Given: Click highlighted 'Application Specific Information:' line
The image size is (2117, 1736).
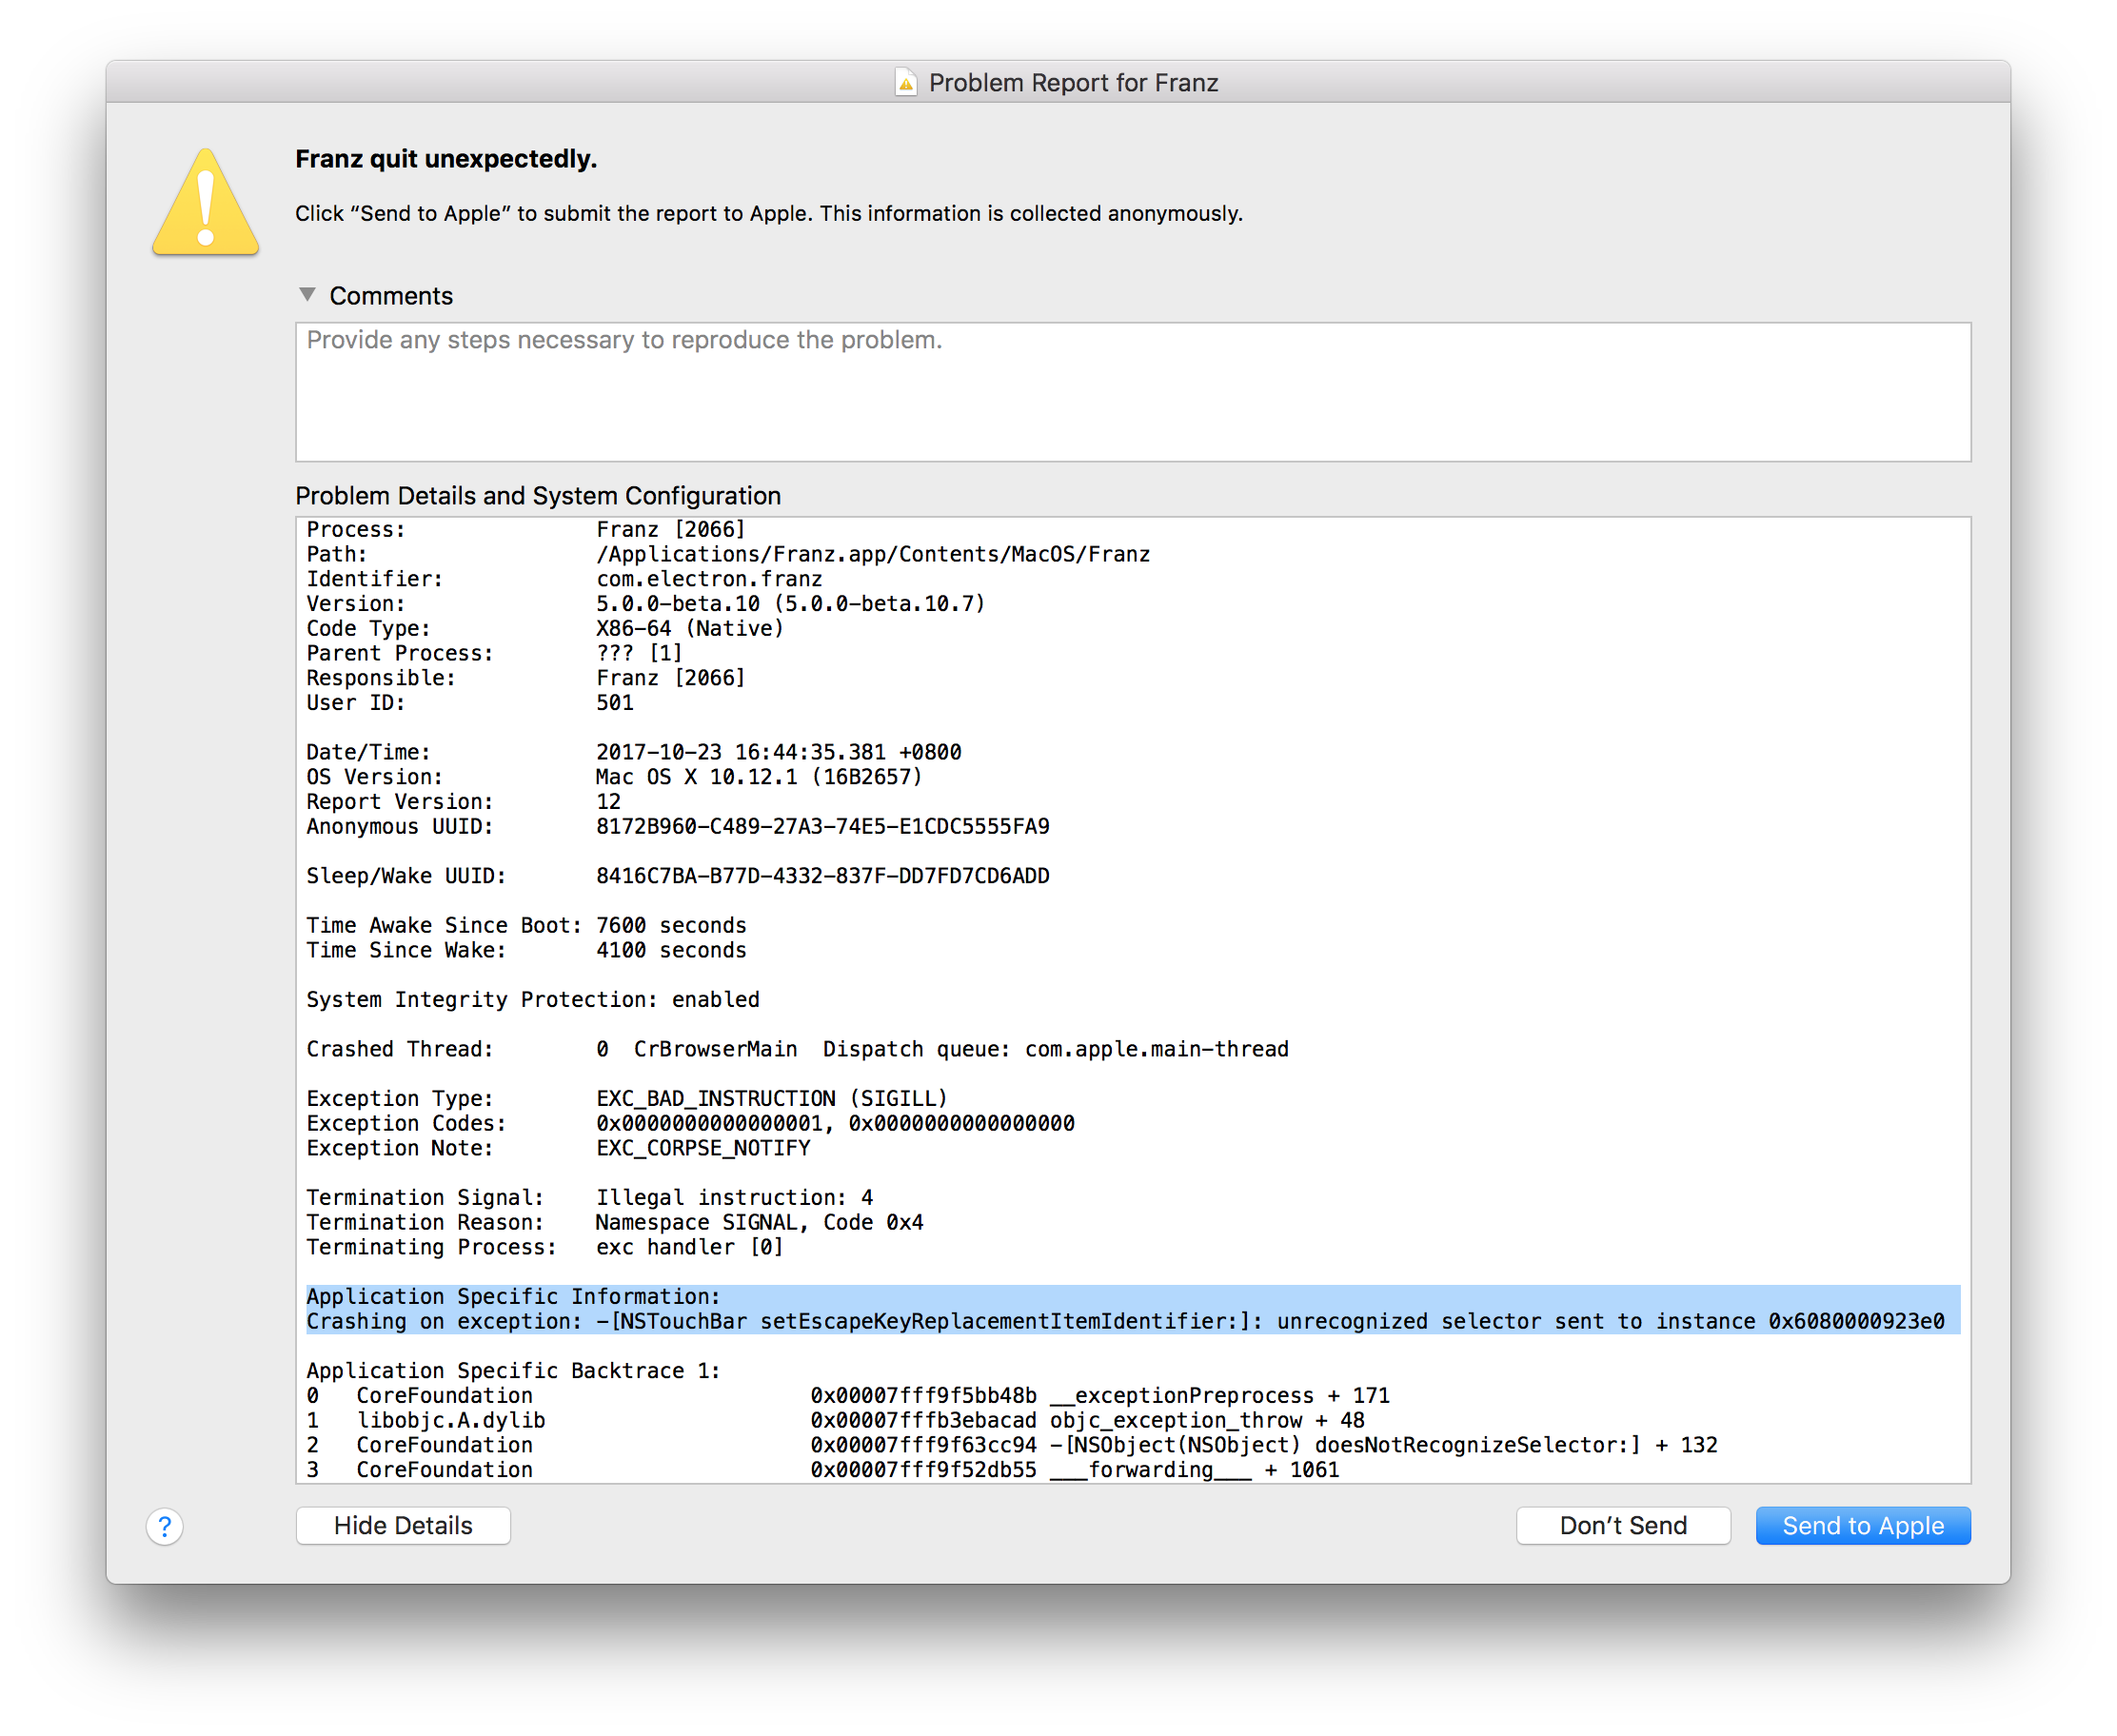Looking at the screenshot, I should pos(513,1297).
